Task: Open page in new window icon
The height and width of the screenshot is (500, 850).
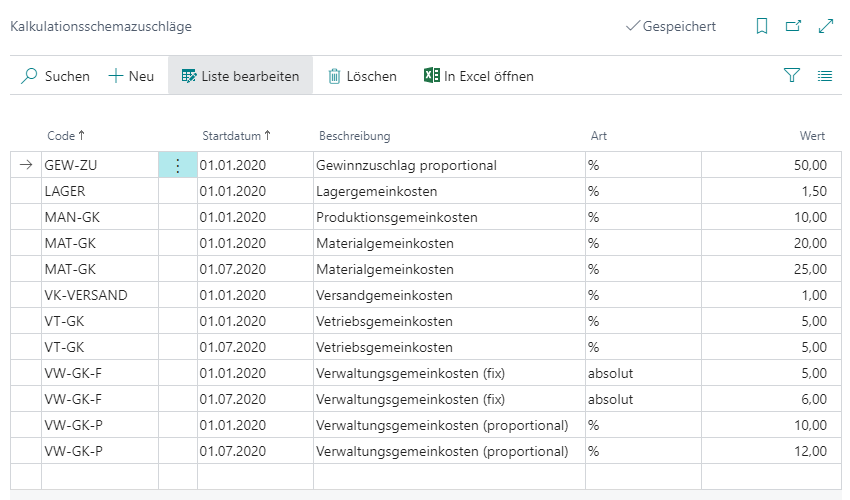Action: 793,26
